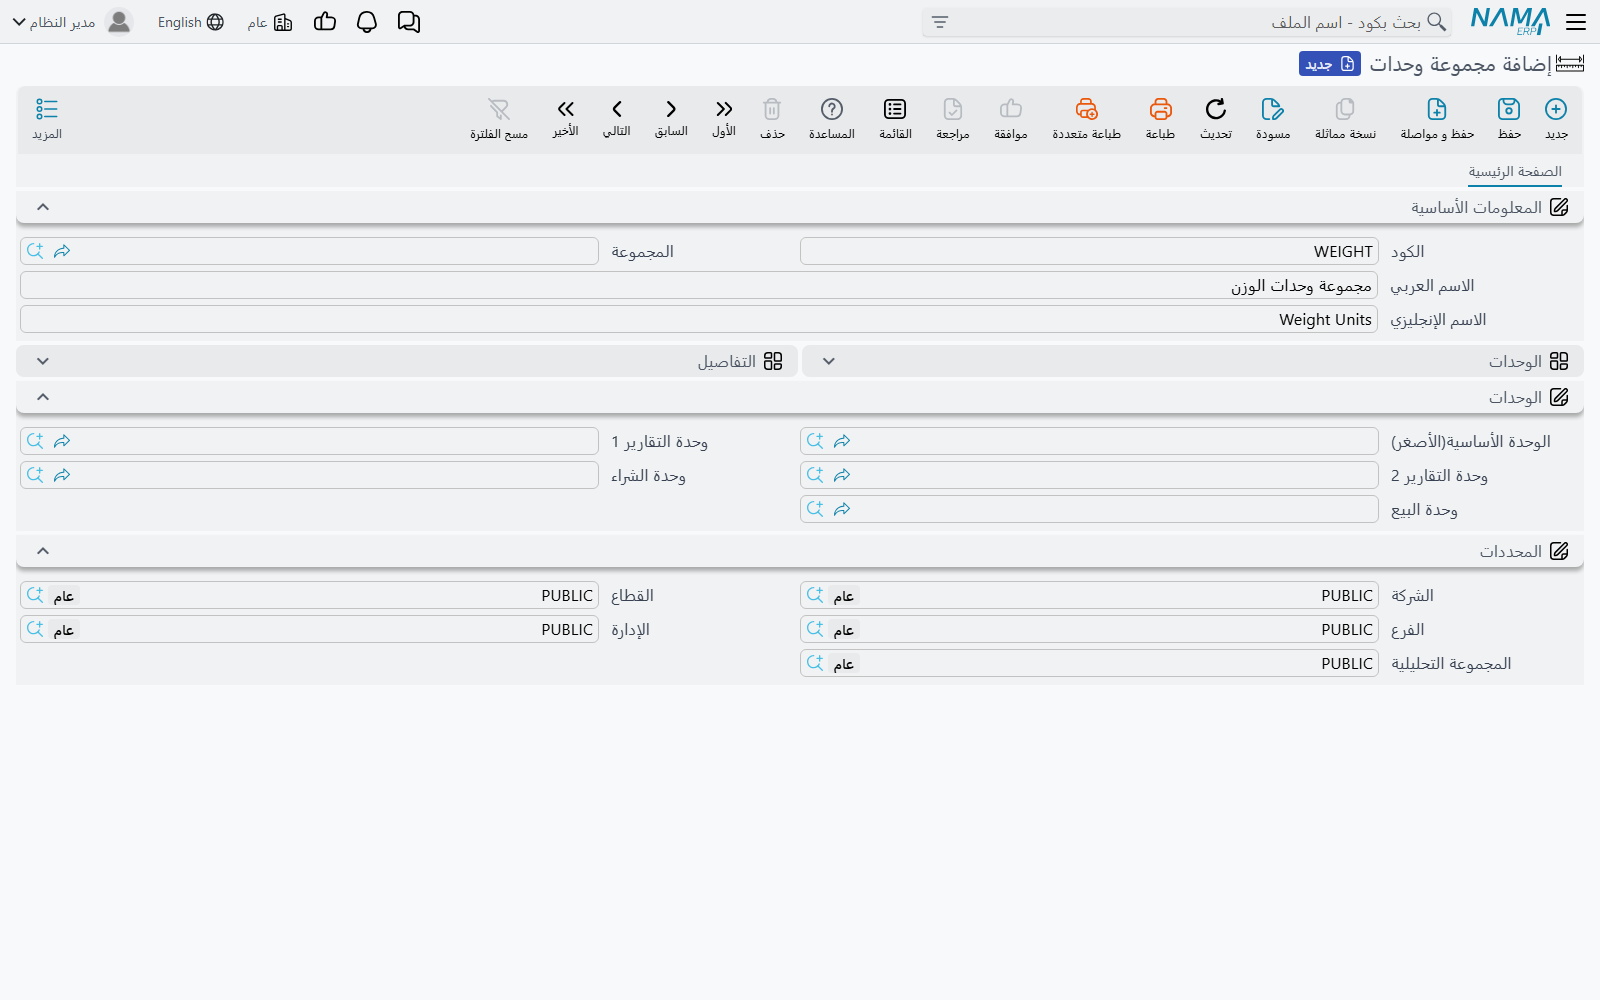Click the عام company selector in header
The width and height of the screenshot is (1600, 1000).
[270, 22]
